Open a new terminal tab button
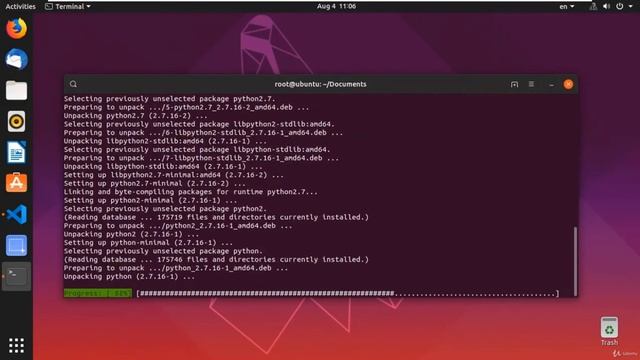This screenshot has height=360, width=640. 514,84
